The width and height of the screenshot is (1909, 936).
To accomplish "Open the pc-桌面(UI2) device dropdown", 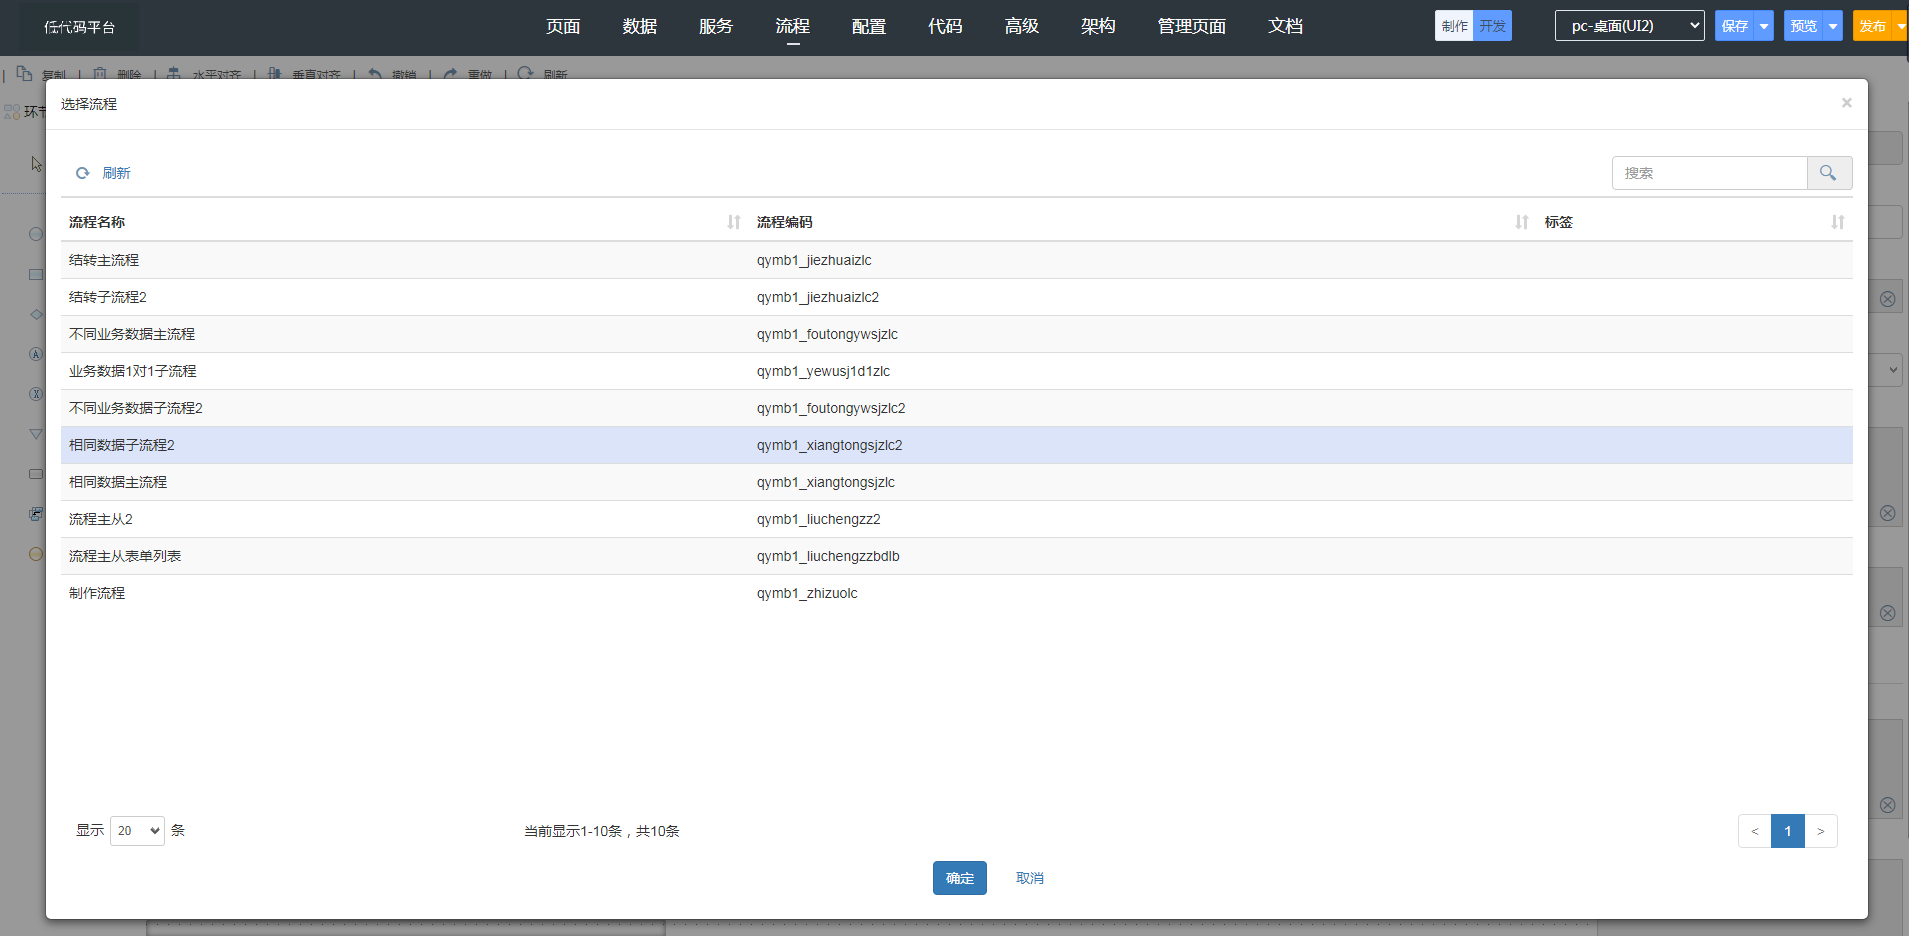I will (x=1629, y=26).
